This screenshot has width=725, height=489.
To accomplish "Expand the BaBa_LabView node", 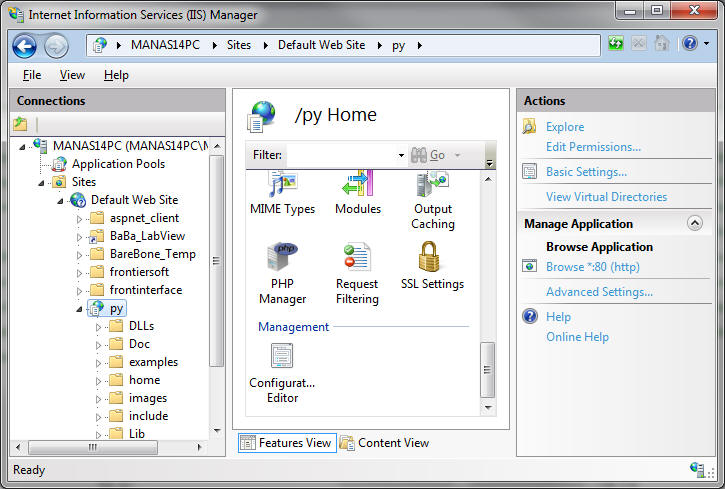I will [79, 237].
